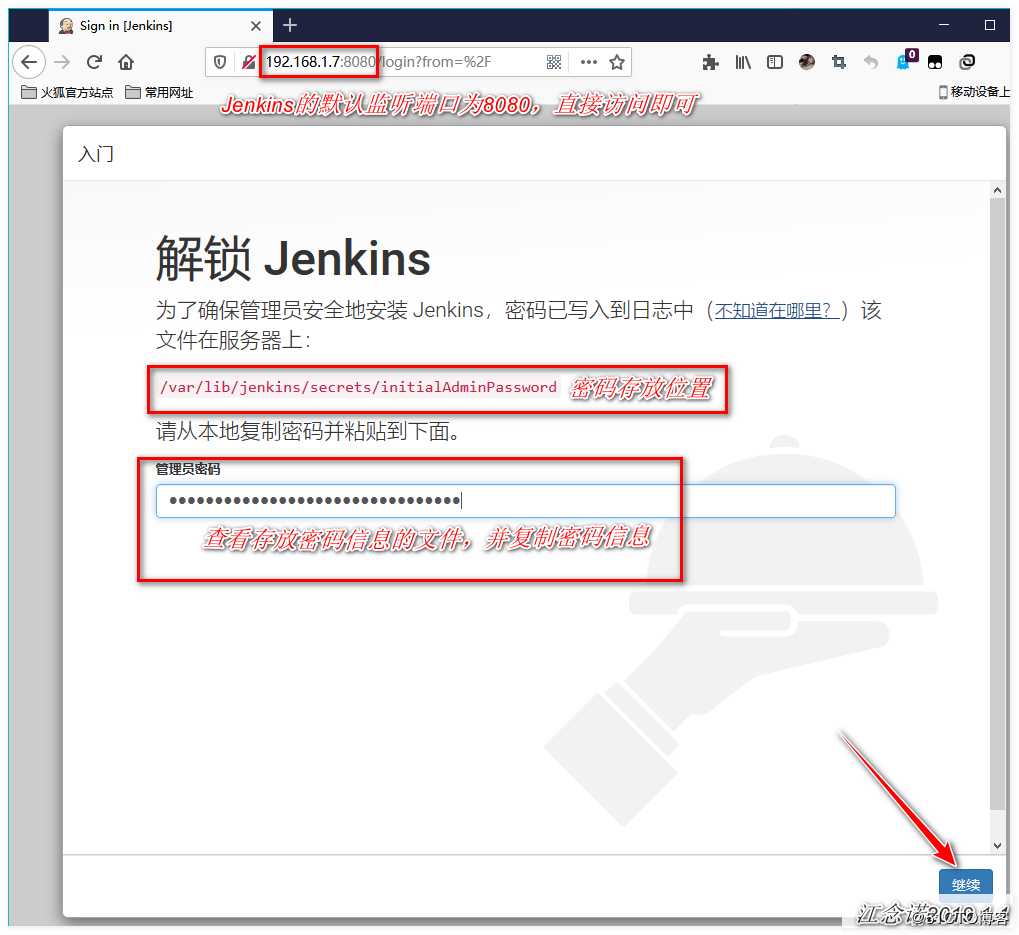
Task: Open the extensions puzzle-piece icon
Action: (711, 62)
